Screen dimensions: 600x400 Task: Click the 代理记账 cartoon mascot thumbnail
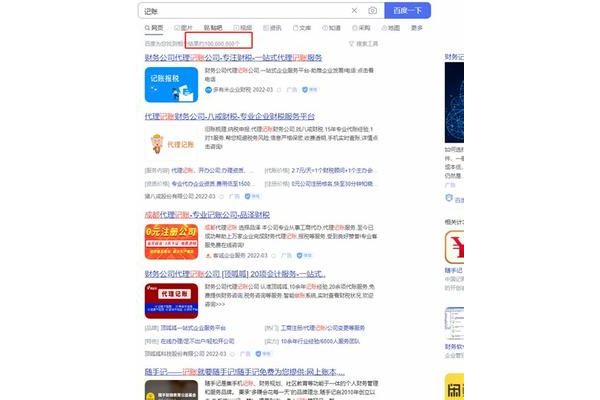[171, 144]
